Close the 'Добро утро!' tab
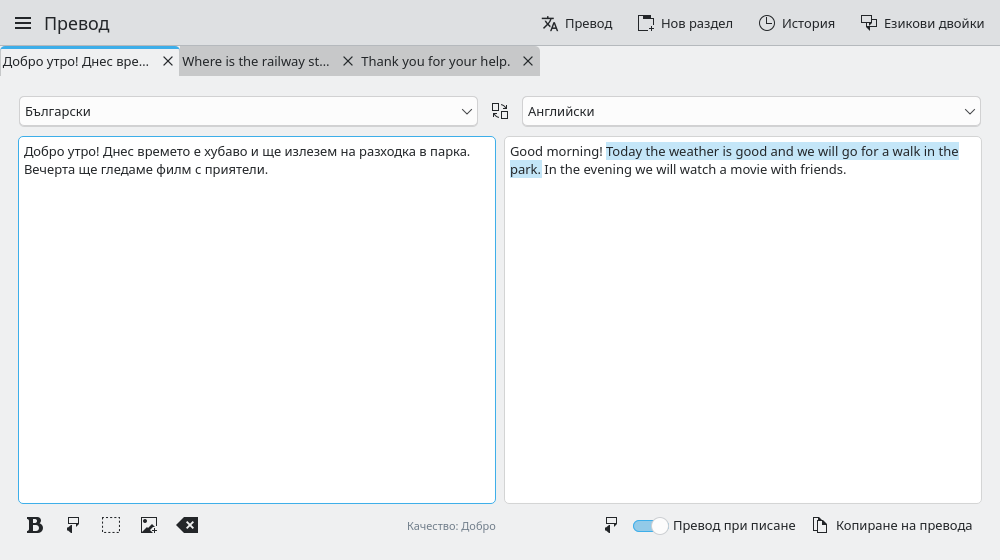The height and width of the screenshot is (560, 1000). (x=168, y=61)
